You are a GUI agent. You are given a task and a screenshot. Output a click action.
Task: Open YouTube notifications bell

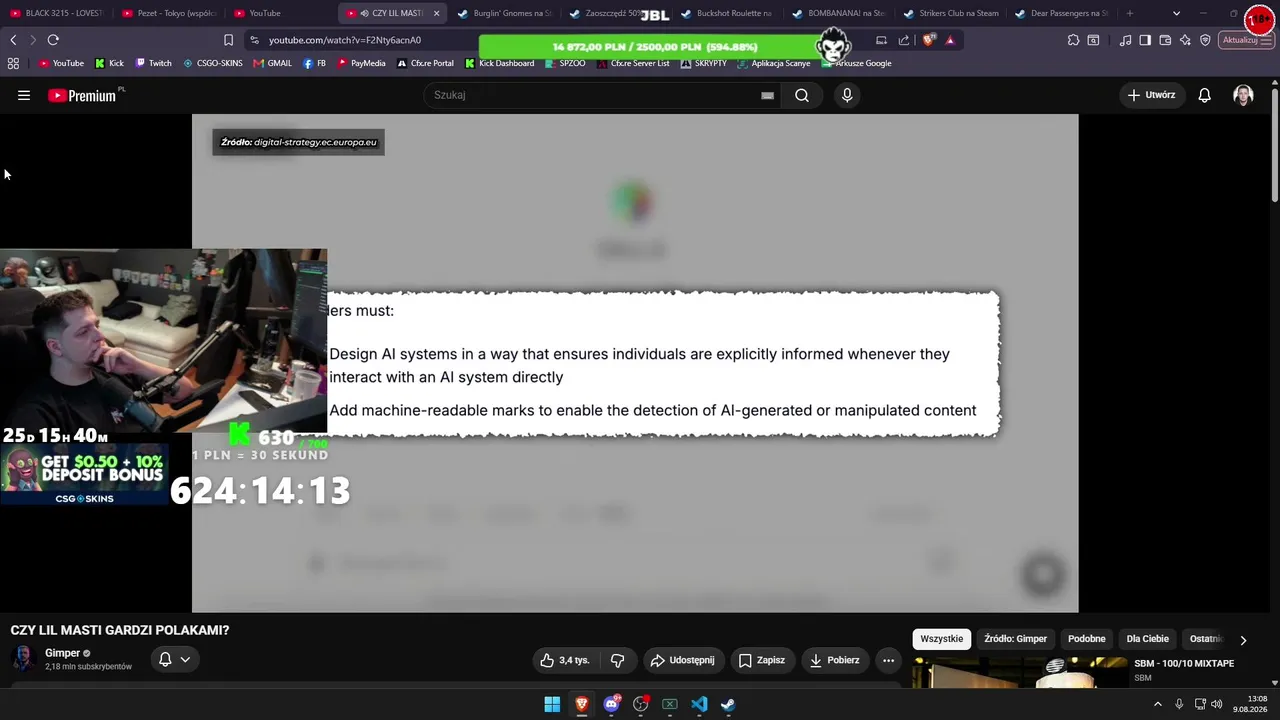tap(1205, 95)
